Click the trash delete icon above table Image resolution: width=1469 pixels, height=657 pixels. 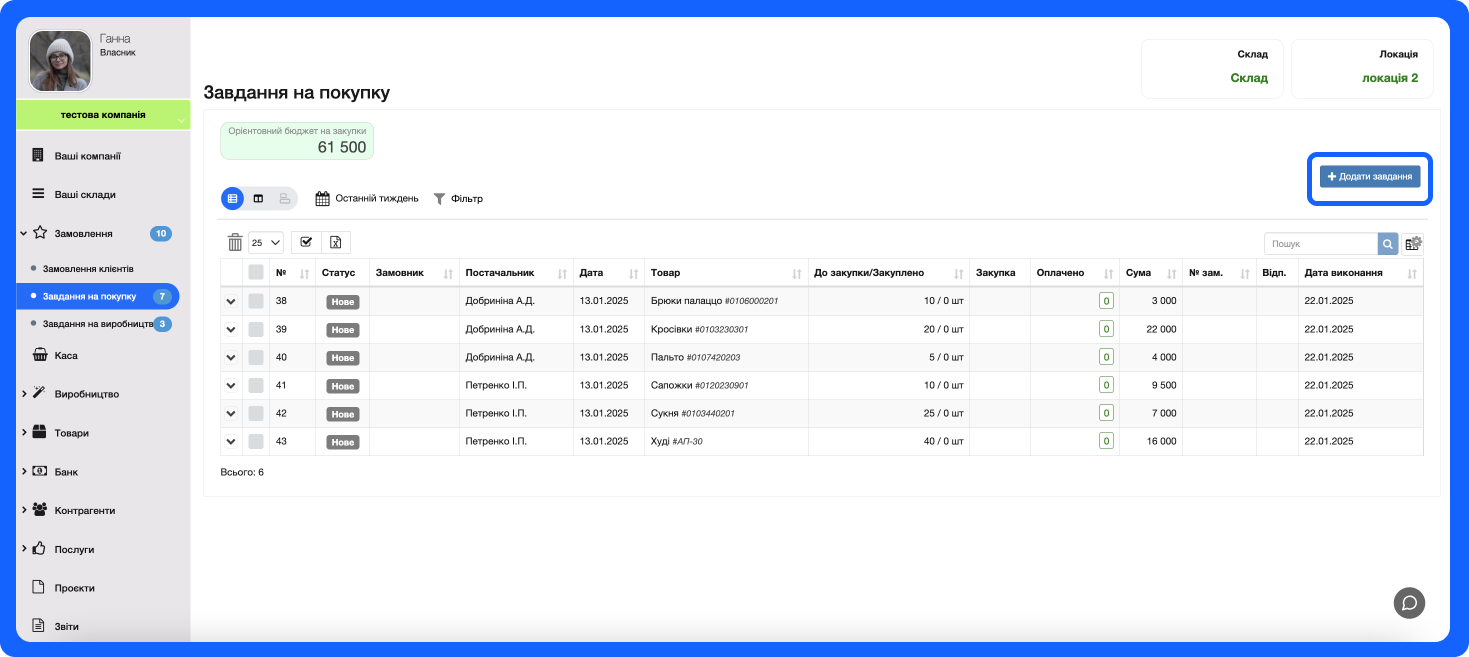pos(235,242)
